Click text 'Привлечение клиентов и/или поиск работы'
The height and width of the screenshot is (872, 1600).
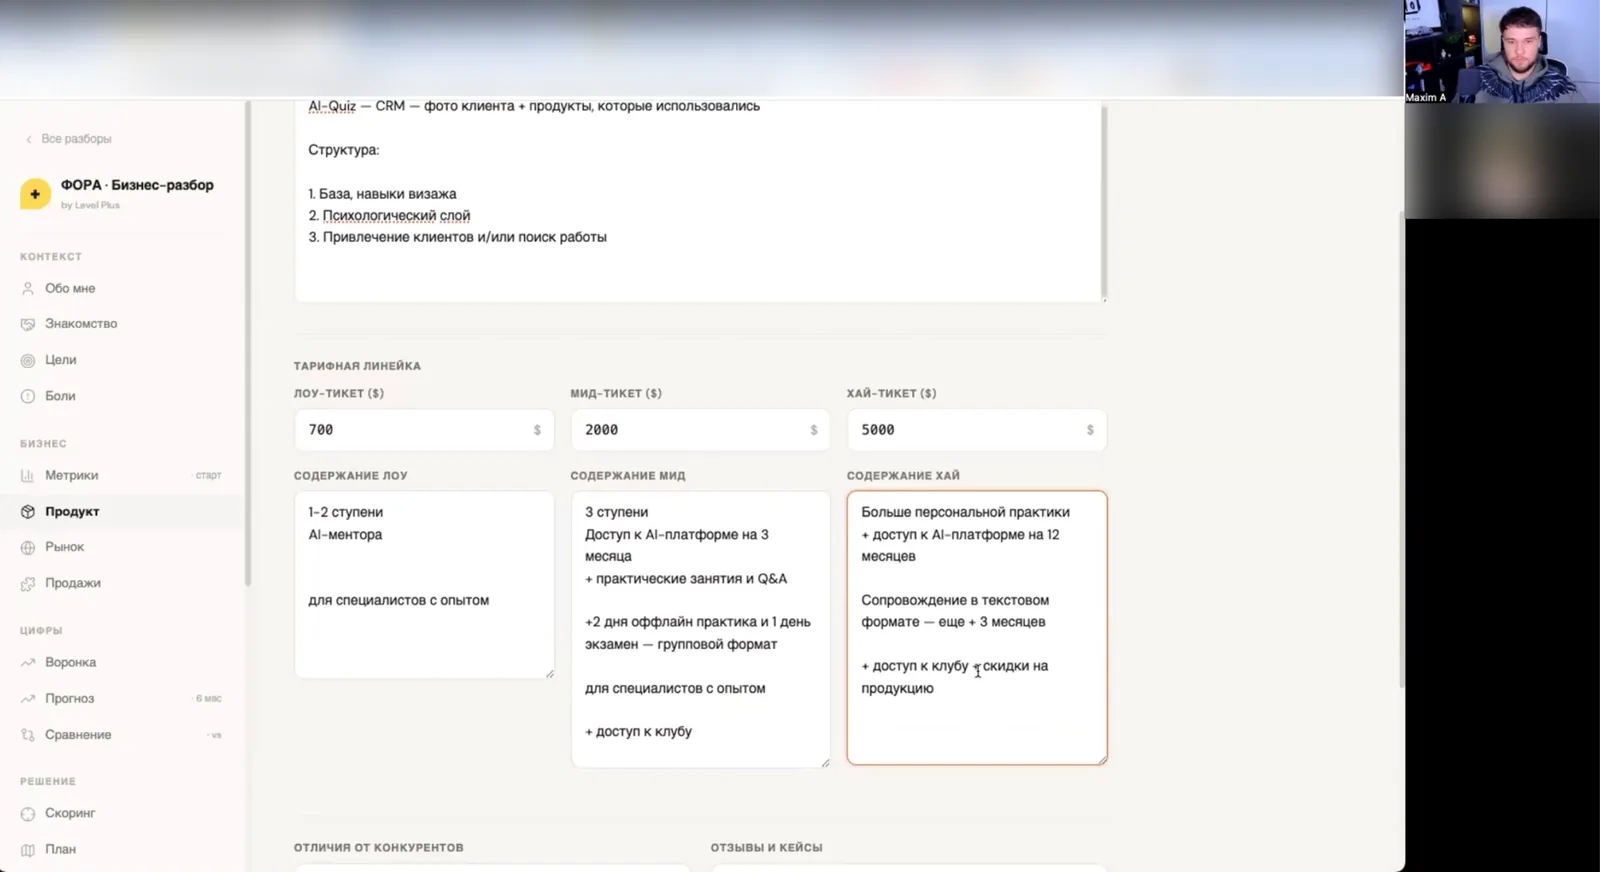pos(465,237)
